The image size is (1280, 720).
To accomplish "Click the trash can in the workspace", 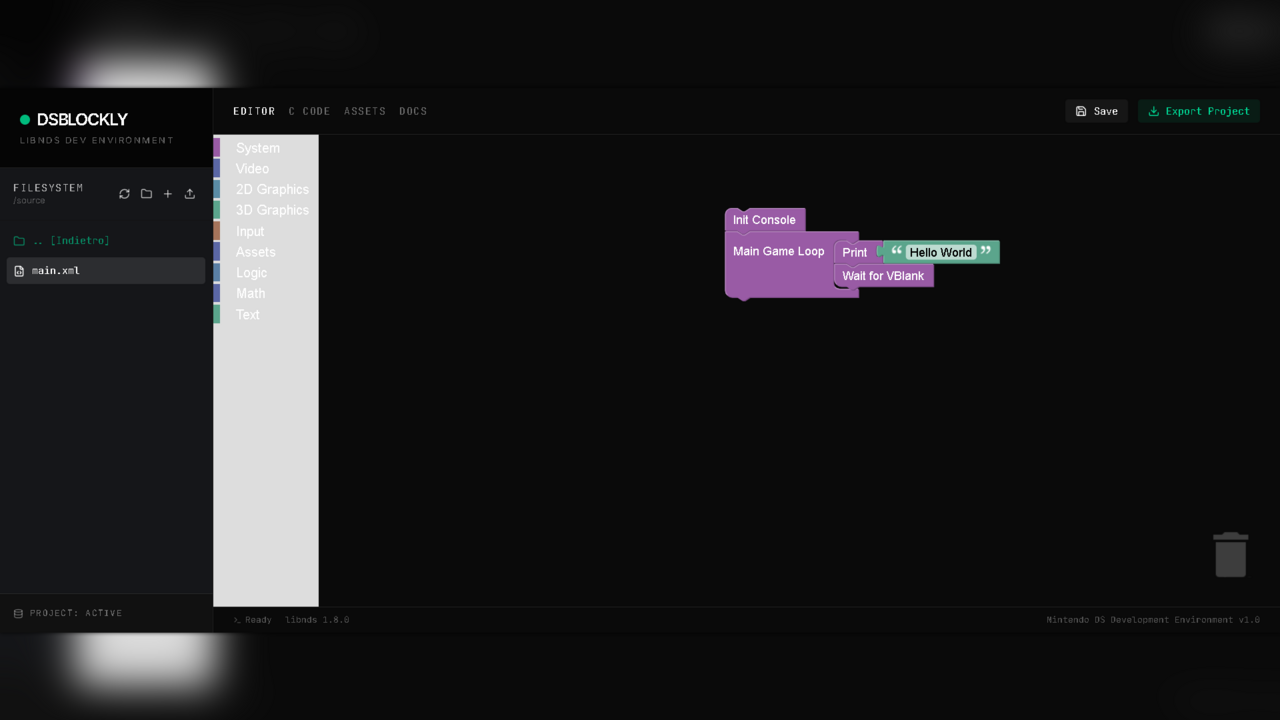I will [1230, 555].
